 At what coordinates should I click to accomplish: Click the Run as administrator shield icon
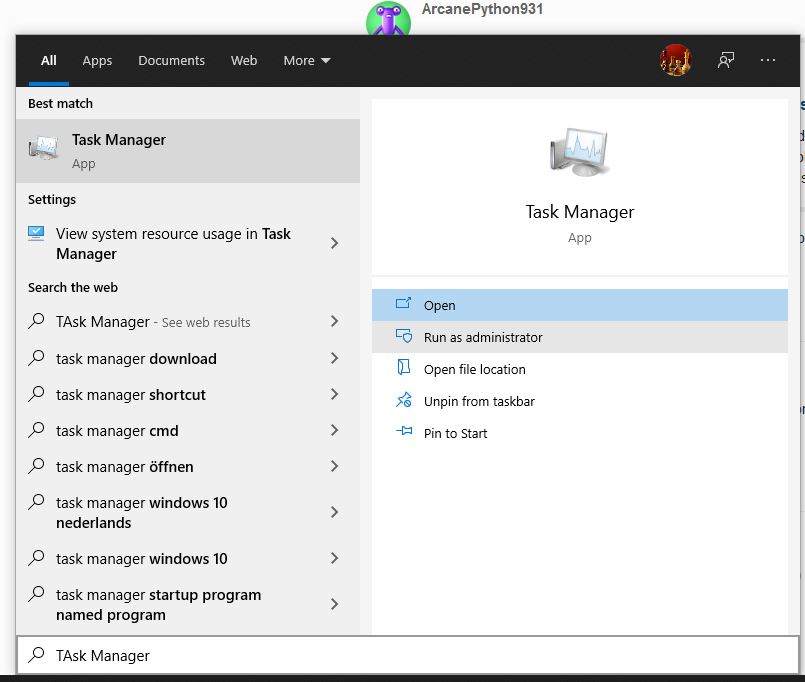(x=404, y=337)
